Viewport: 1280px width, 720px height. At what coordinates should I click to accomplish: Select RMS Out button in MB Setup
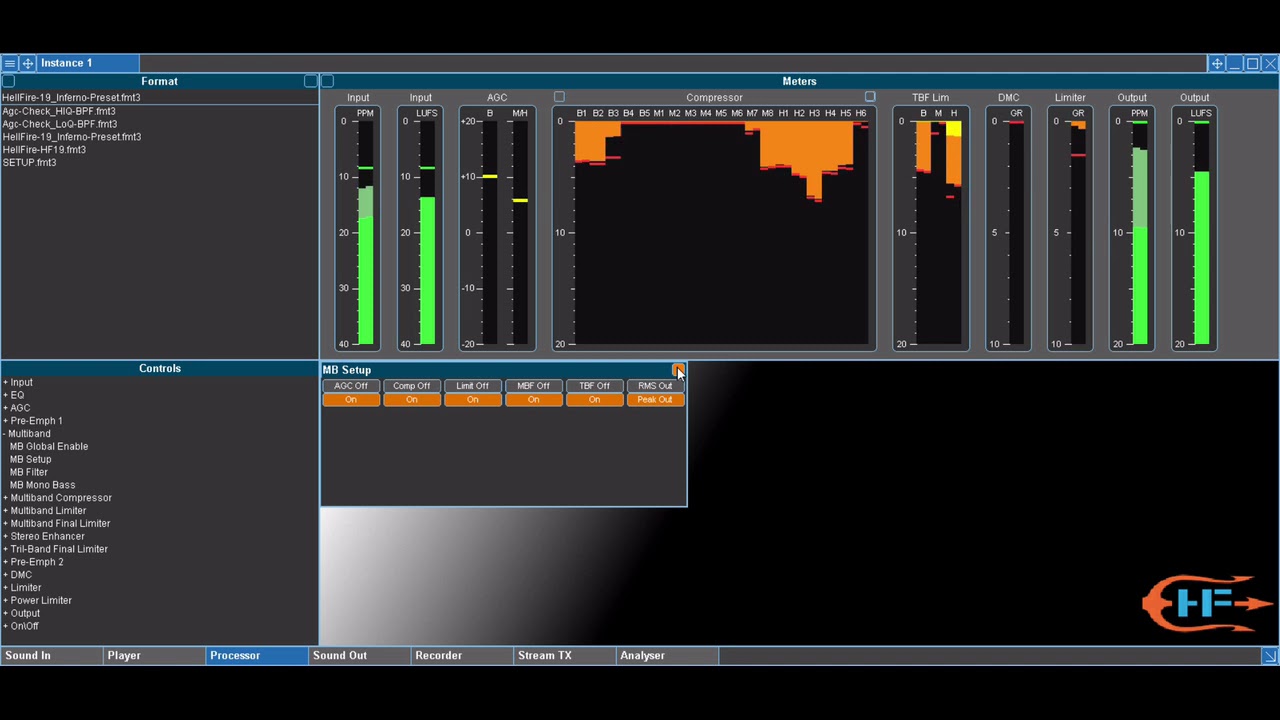pyautogui.click(x=656, y=386)
